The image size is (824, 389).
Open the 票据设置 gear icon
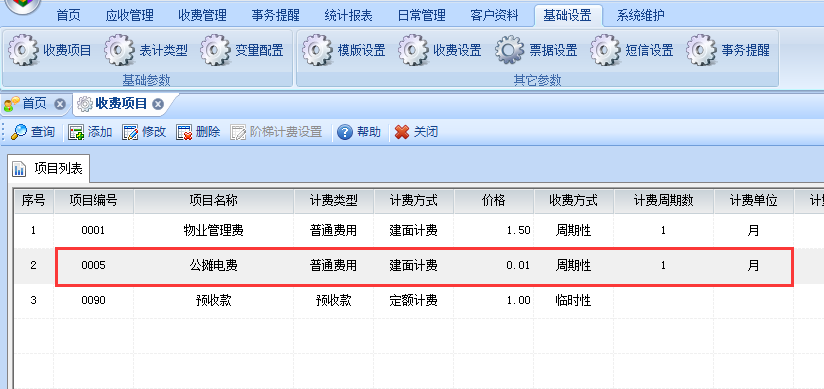coord(510,50)
